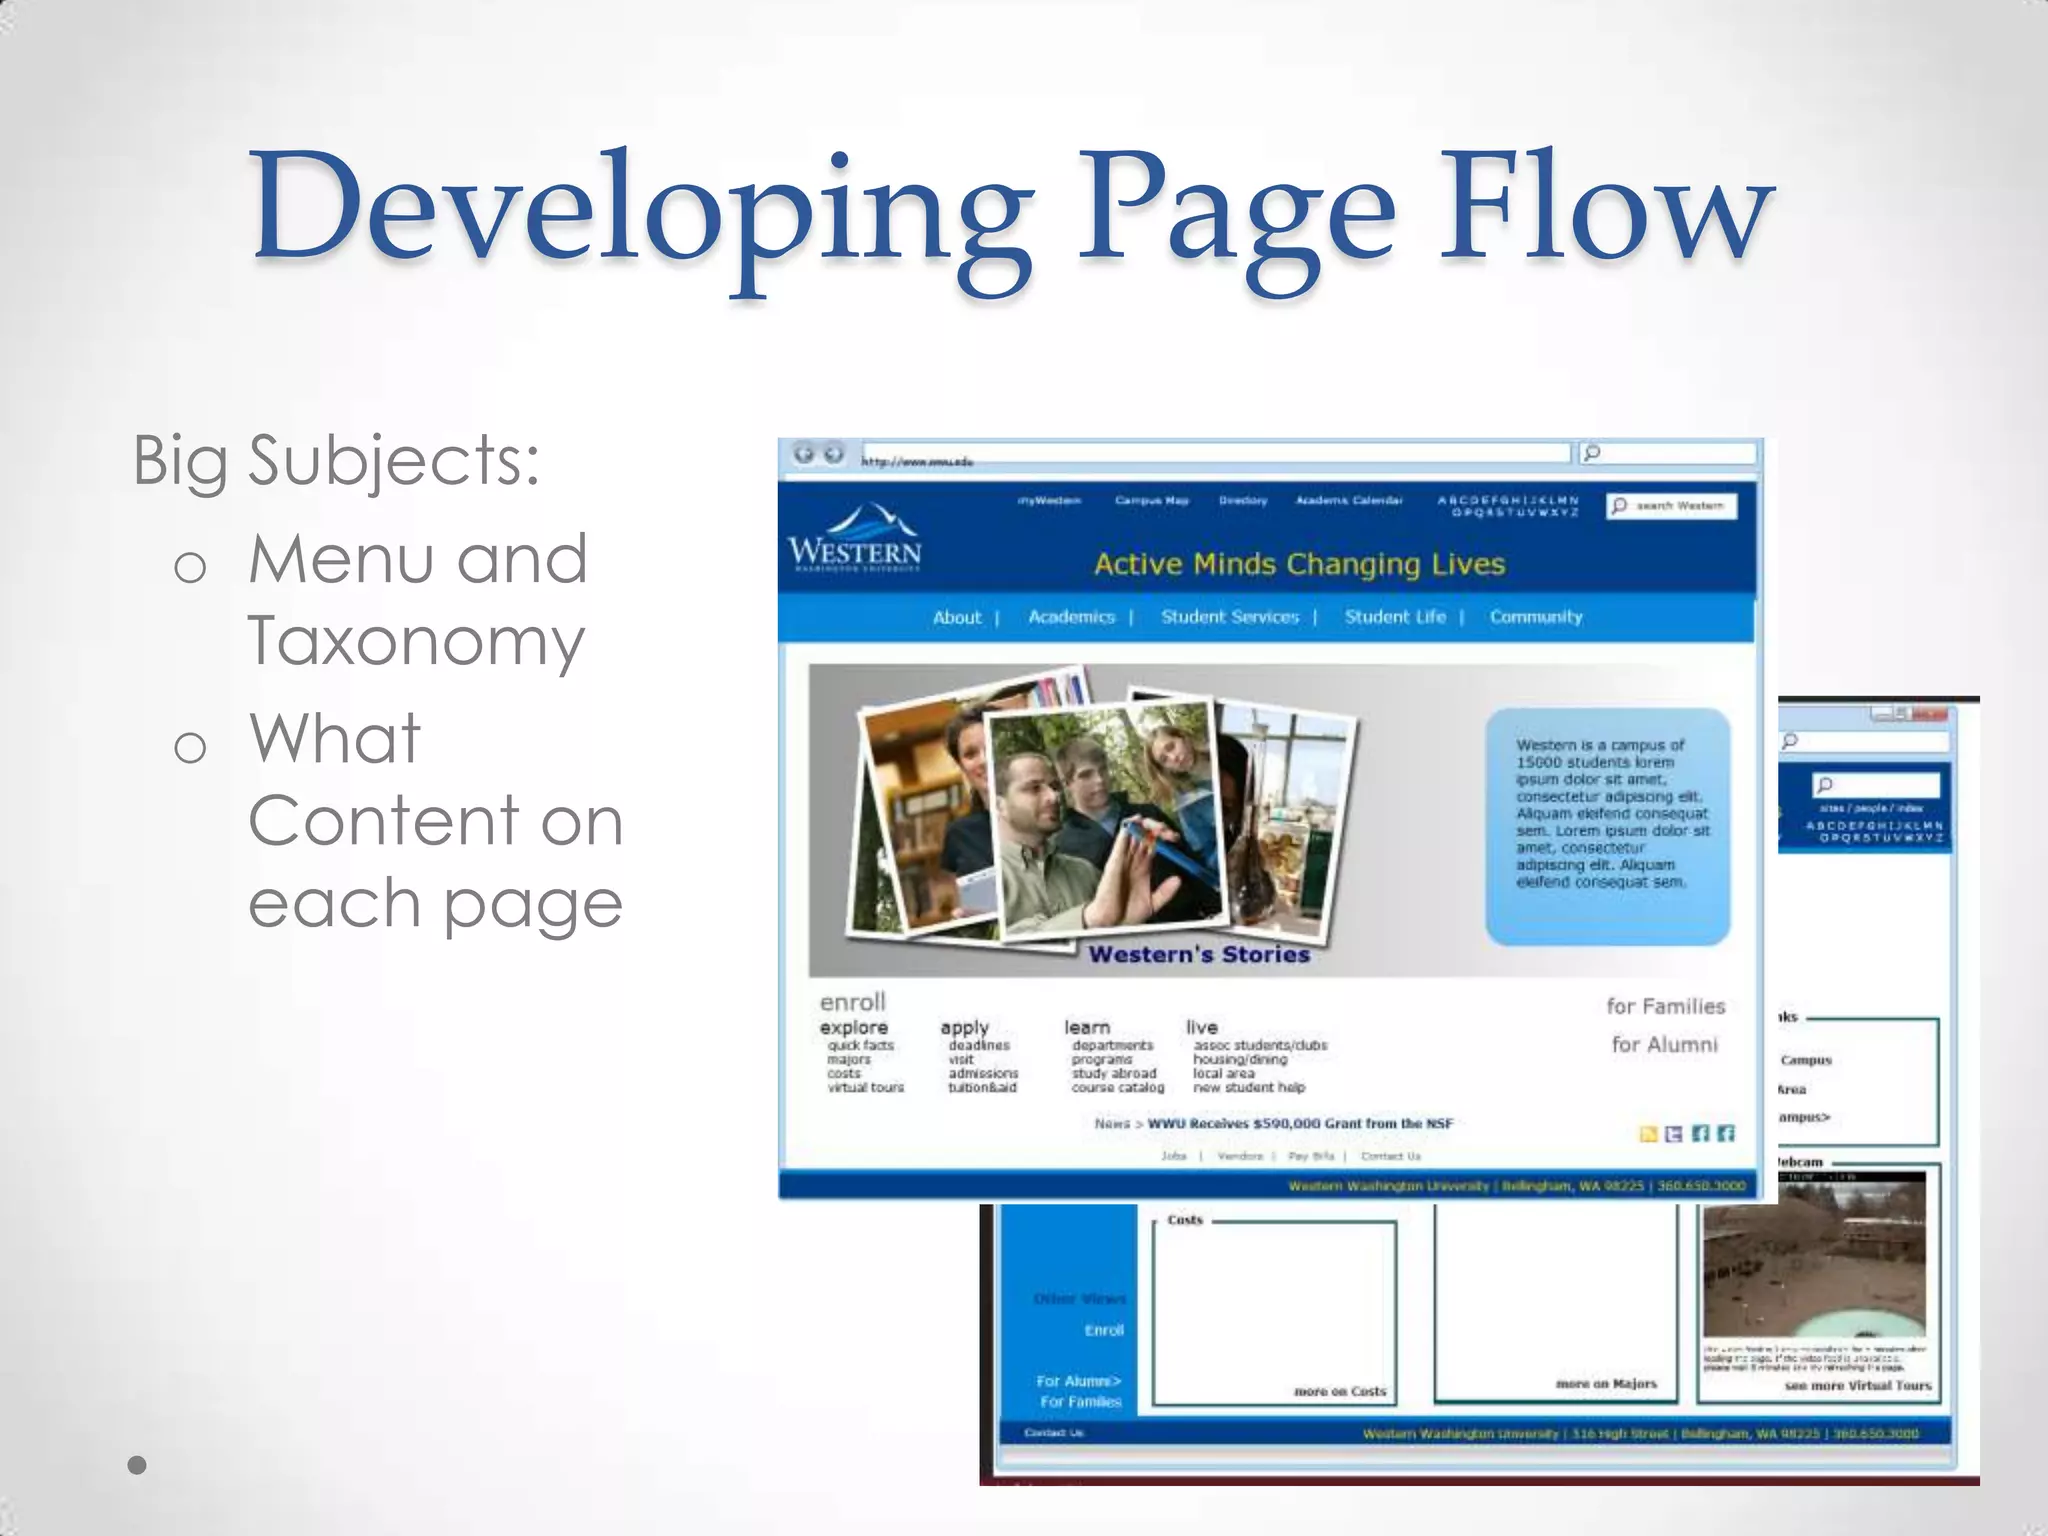The image size is (2048, 1536).
Task: Open course catalog under learn
Action: pyautogui.click(x=1118, y=1087)
